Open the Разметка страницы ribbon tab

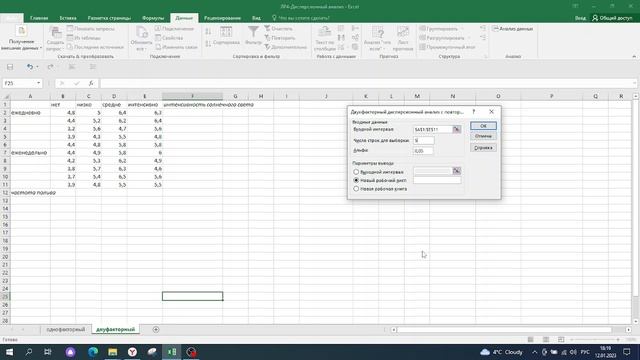click(109, 18)
